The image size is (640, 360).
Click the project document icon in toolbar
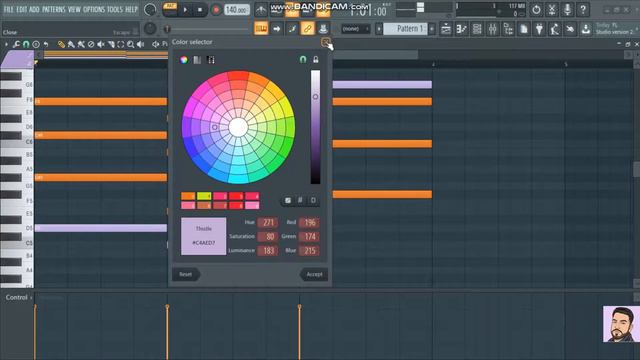(524, 29)
